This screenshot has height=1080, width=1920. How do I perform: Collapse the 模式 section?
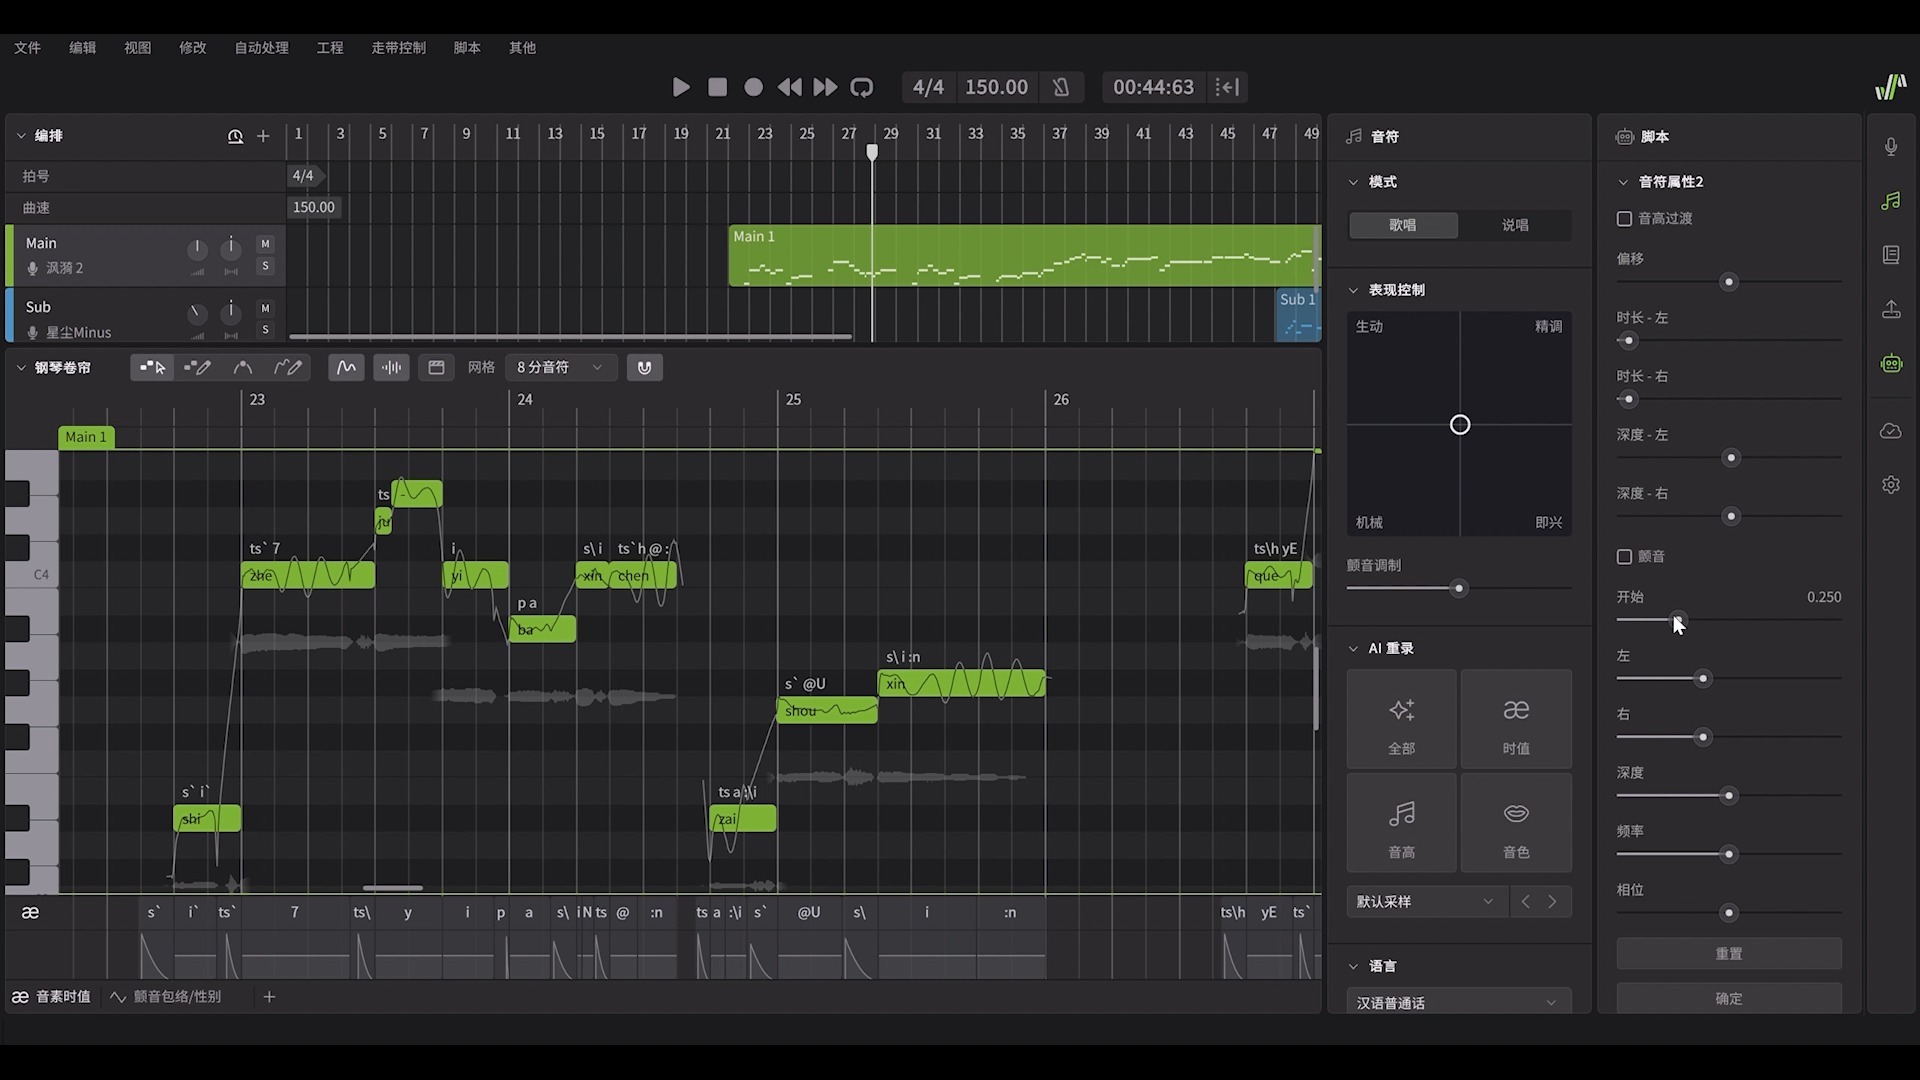(1354, 182)
